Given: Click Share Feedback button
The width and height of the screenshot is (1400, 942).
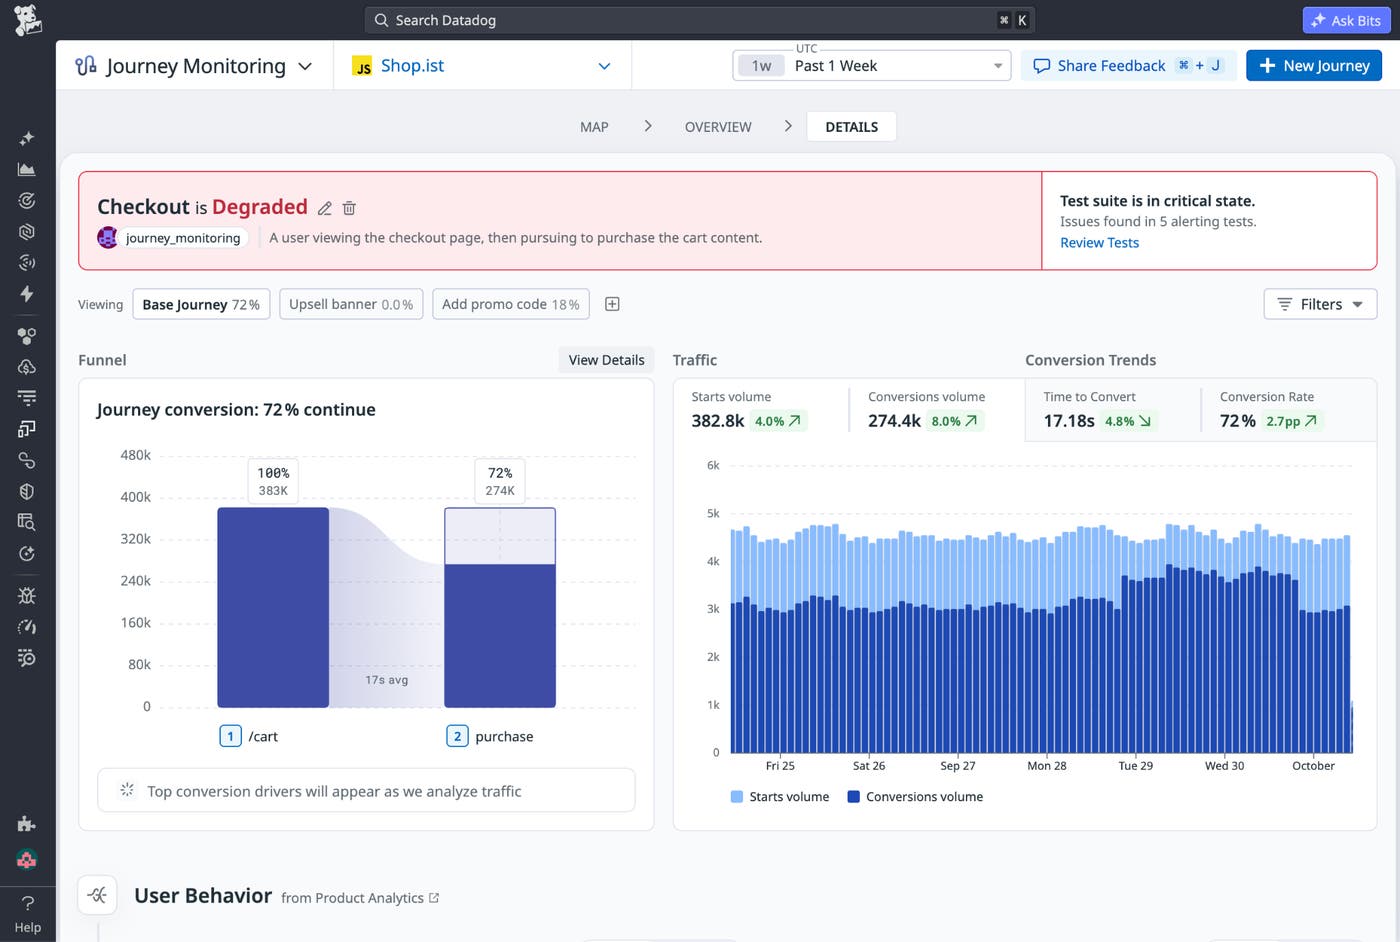Looking at the screenshot, I should [1129, 66].
